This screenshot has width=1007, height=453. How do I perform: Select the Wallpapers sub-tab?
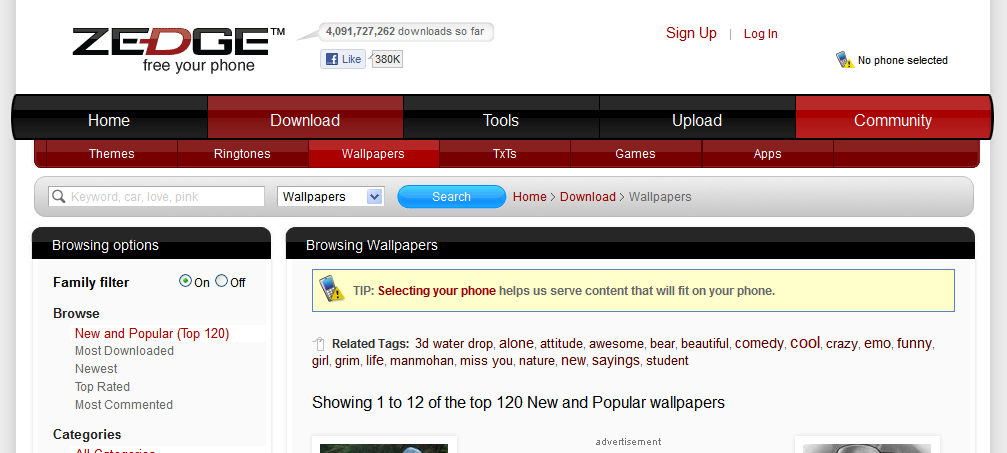[x=373, y=154]
